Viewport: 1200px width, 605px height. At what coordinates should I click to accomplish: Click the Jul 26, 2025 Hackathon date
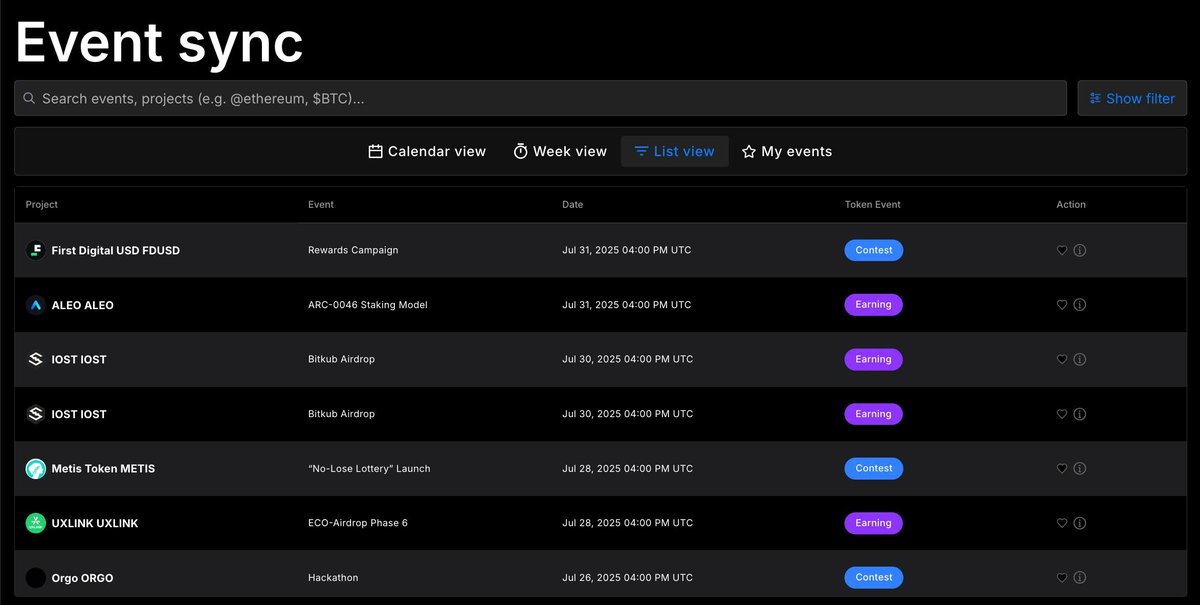(x=627, y=578)
